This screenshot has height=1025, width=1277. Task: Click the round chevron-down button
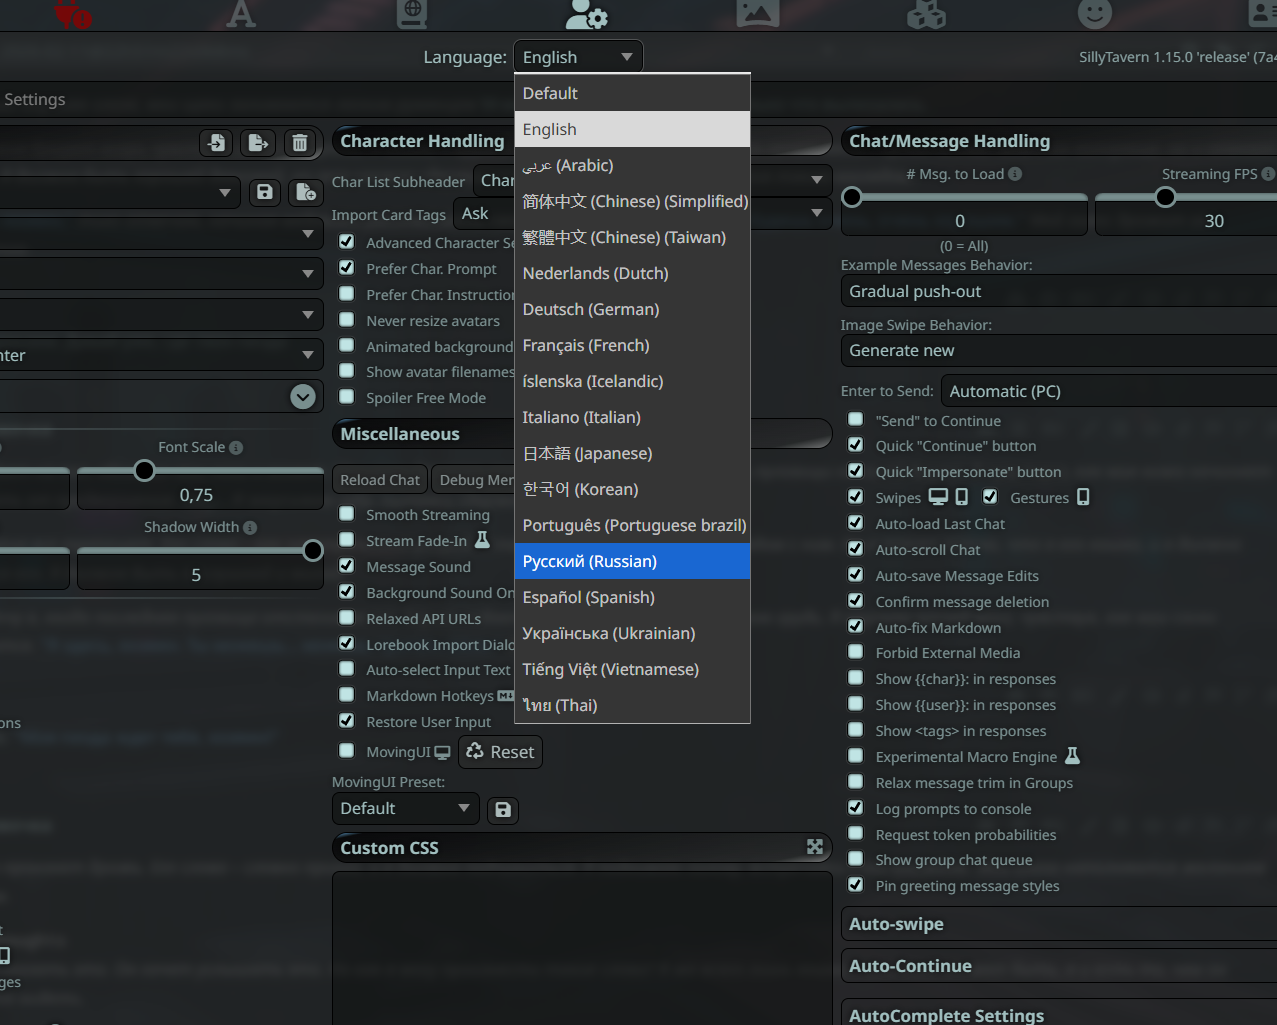pyautogui.click(x=303, y=396)
